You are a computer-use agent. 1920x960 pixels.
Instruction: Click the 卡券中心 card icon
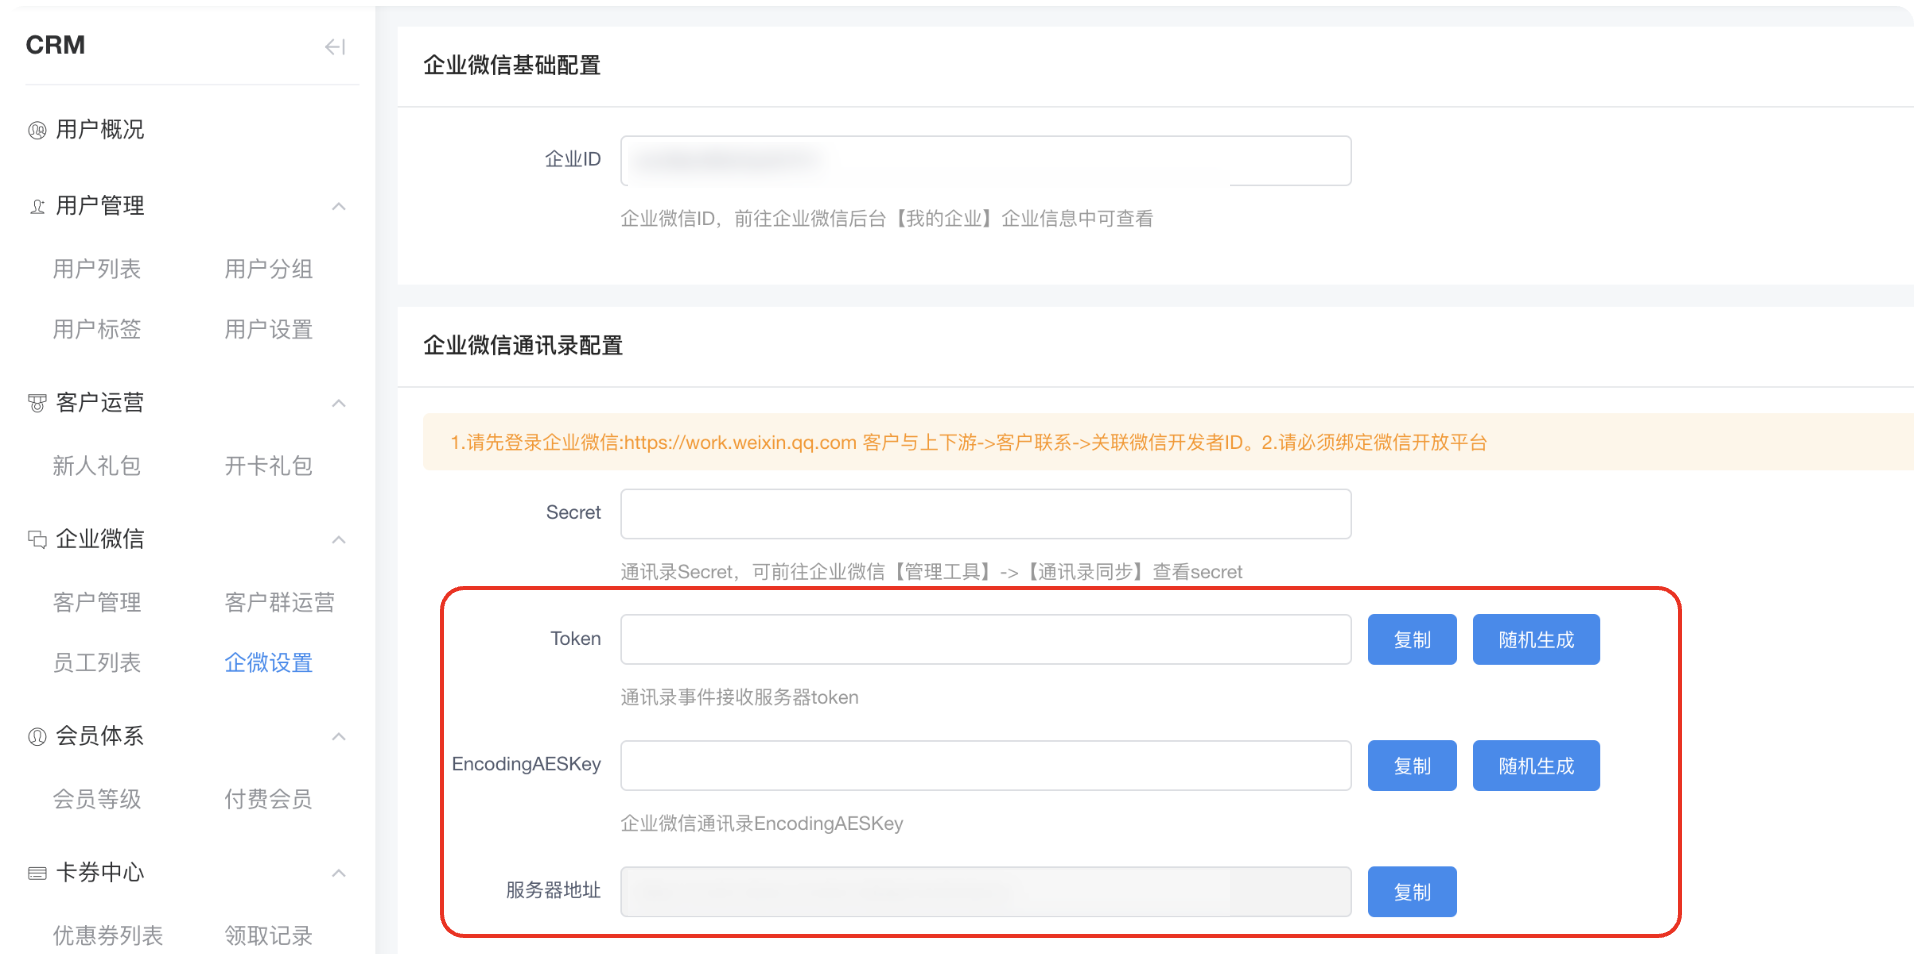point(37,873)
